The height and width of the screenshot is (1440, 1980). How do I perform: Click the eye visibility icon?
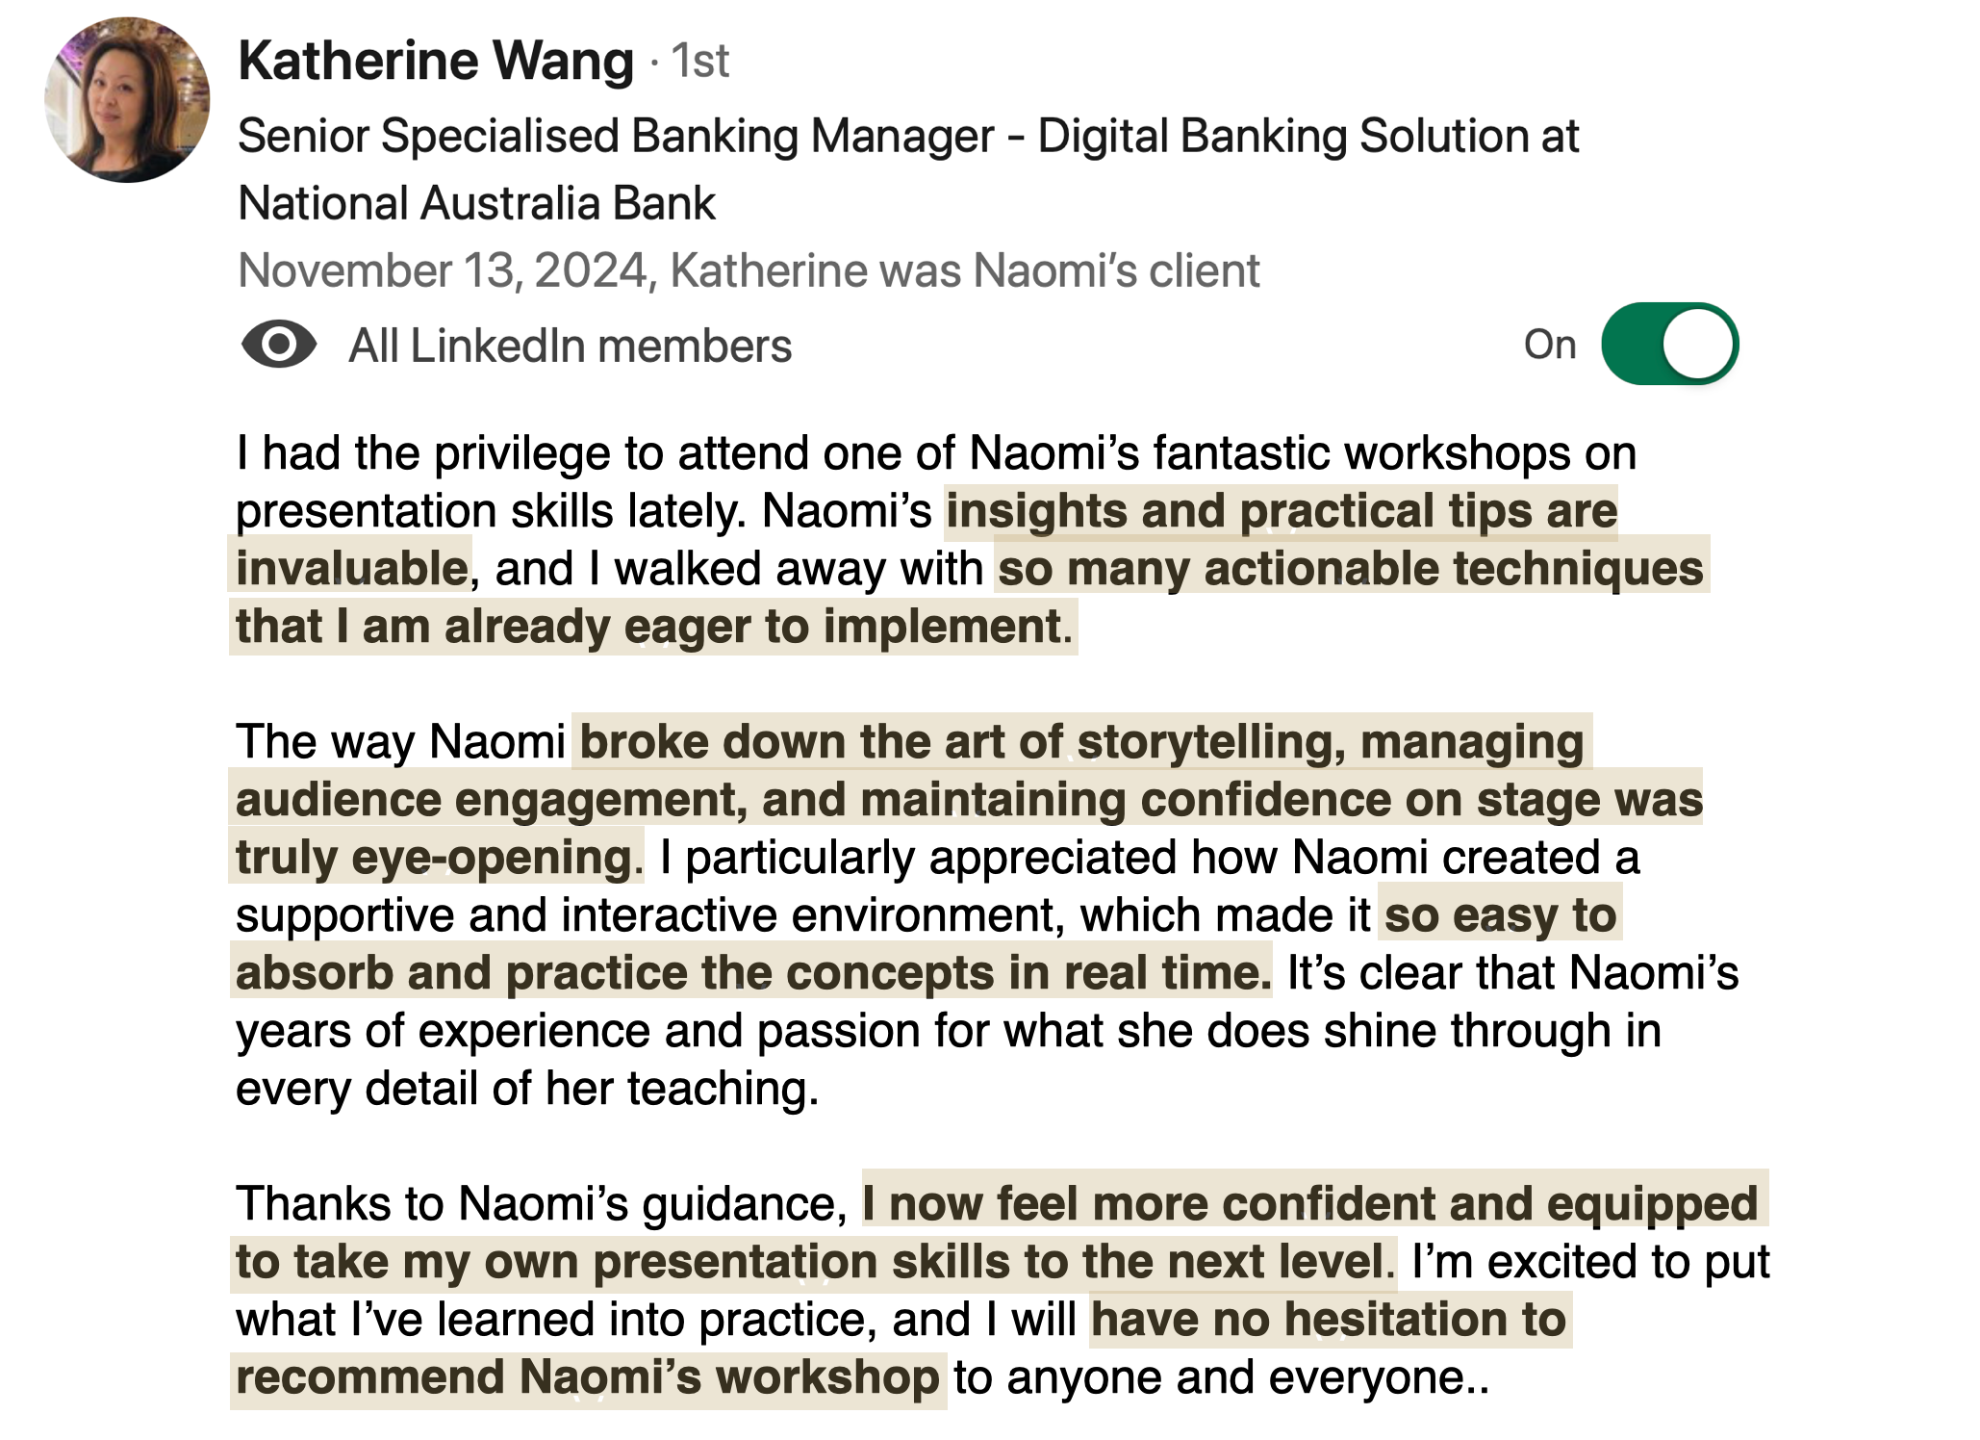(x=279, y=345)
